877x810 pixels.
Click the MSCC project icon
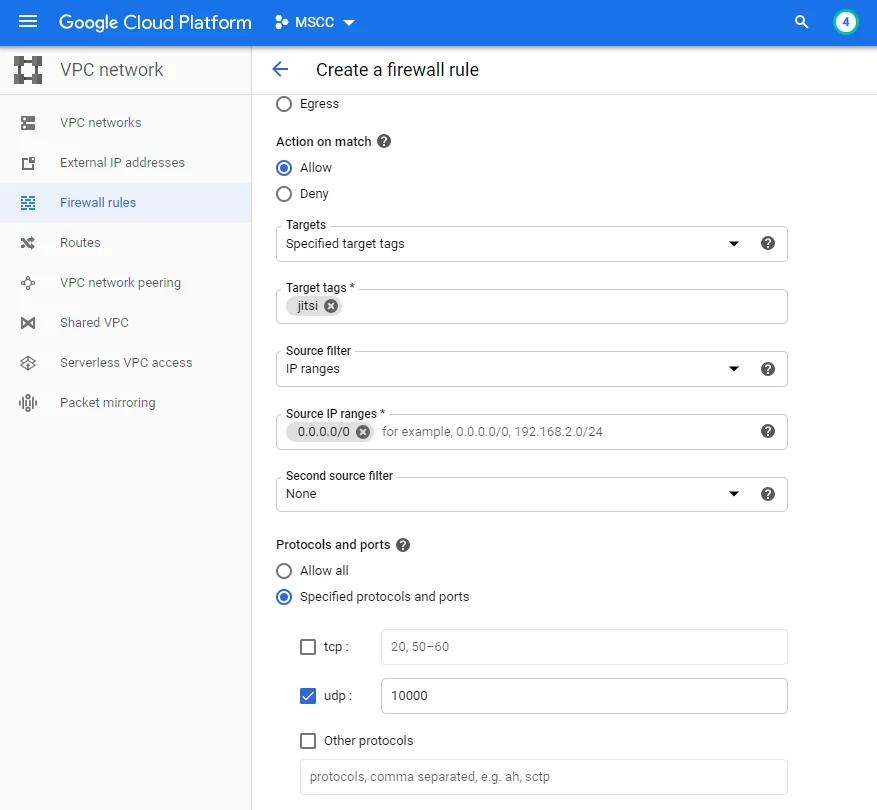(x=282, y=22)
